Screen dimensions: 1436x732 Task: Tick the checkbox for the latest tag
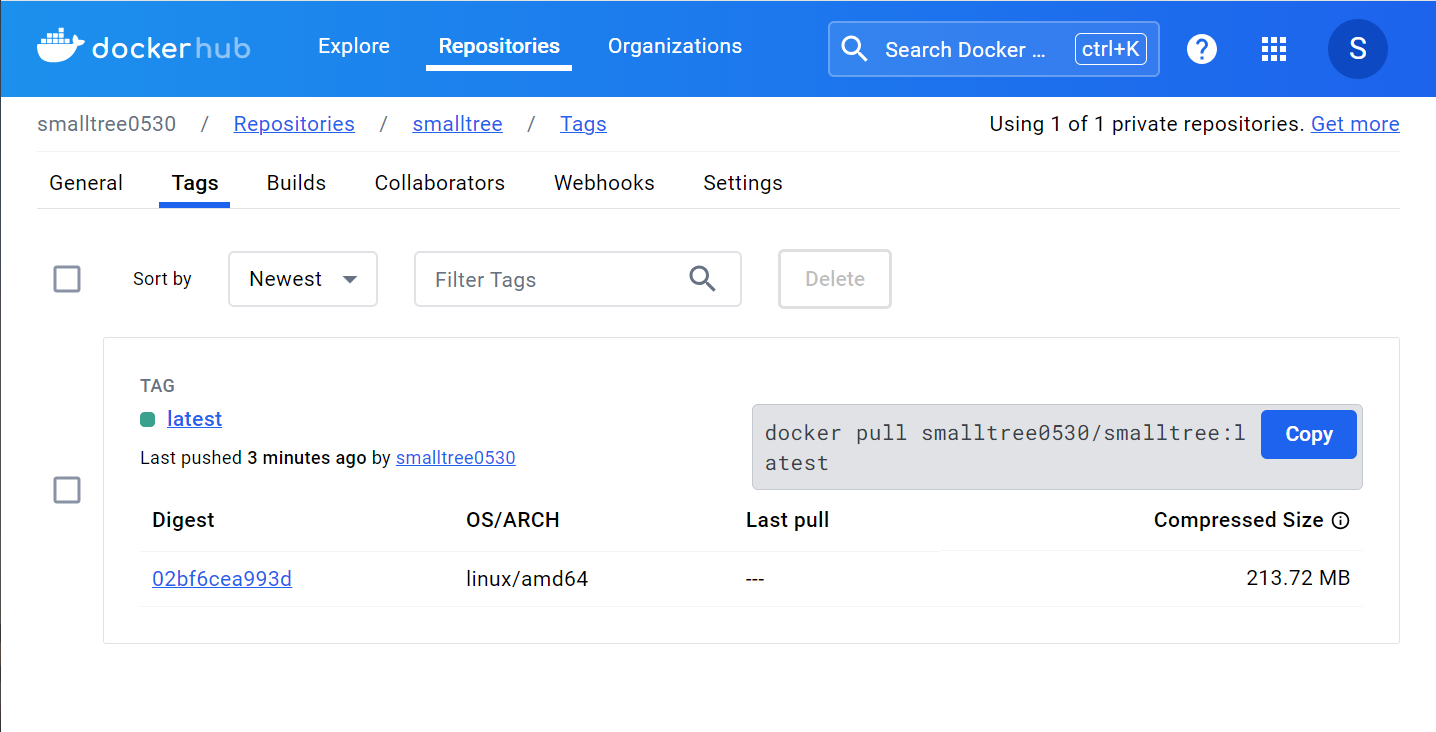[67, 490]
